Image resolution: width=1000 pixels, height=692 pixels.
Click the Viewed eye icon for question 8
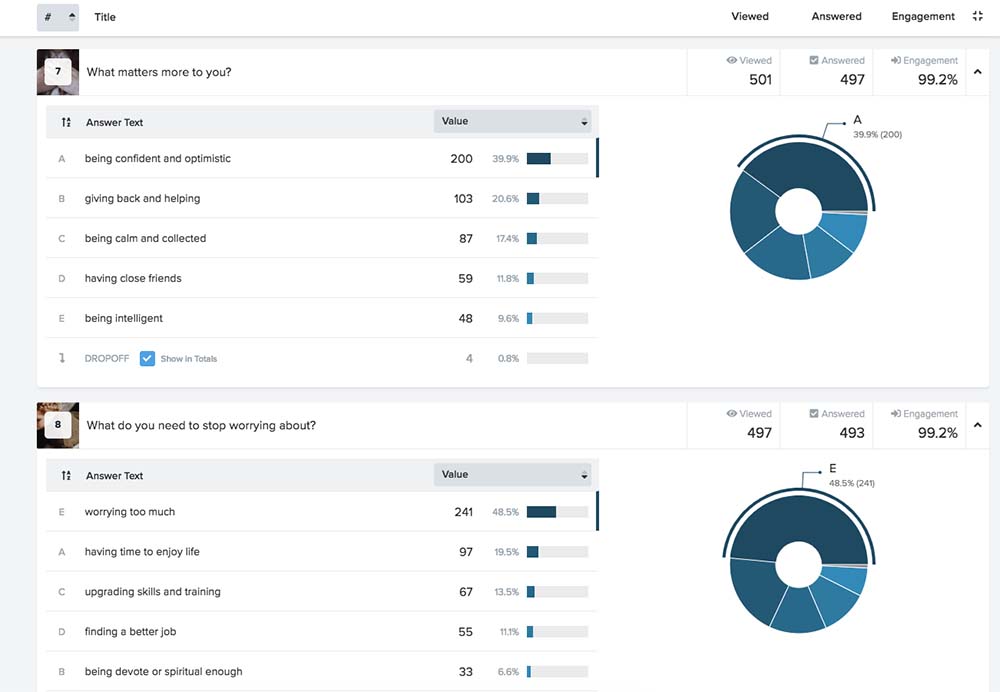[732, 413]
